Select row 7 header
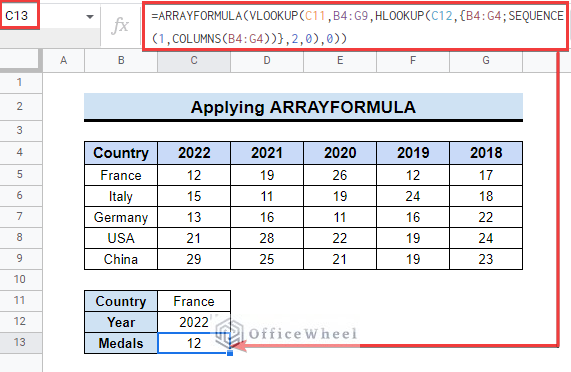Viewport: 571px width, 372px height. 20,217
